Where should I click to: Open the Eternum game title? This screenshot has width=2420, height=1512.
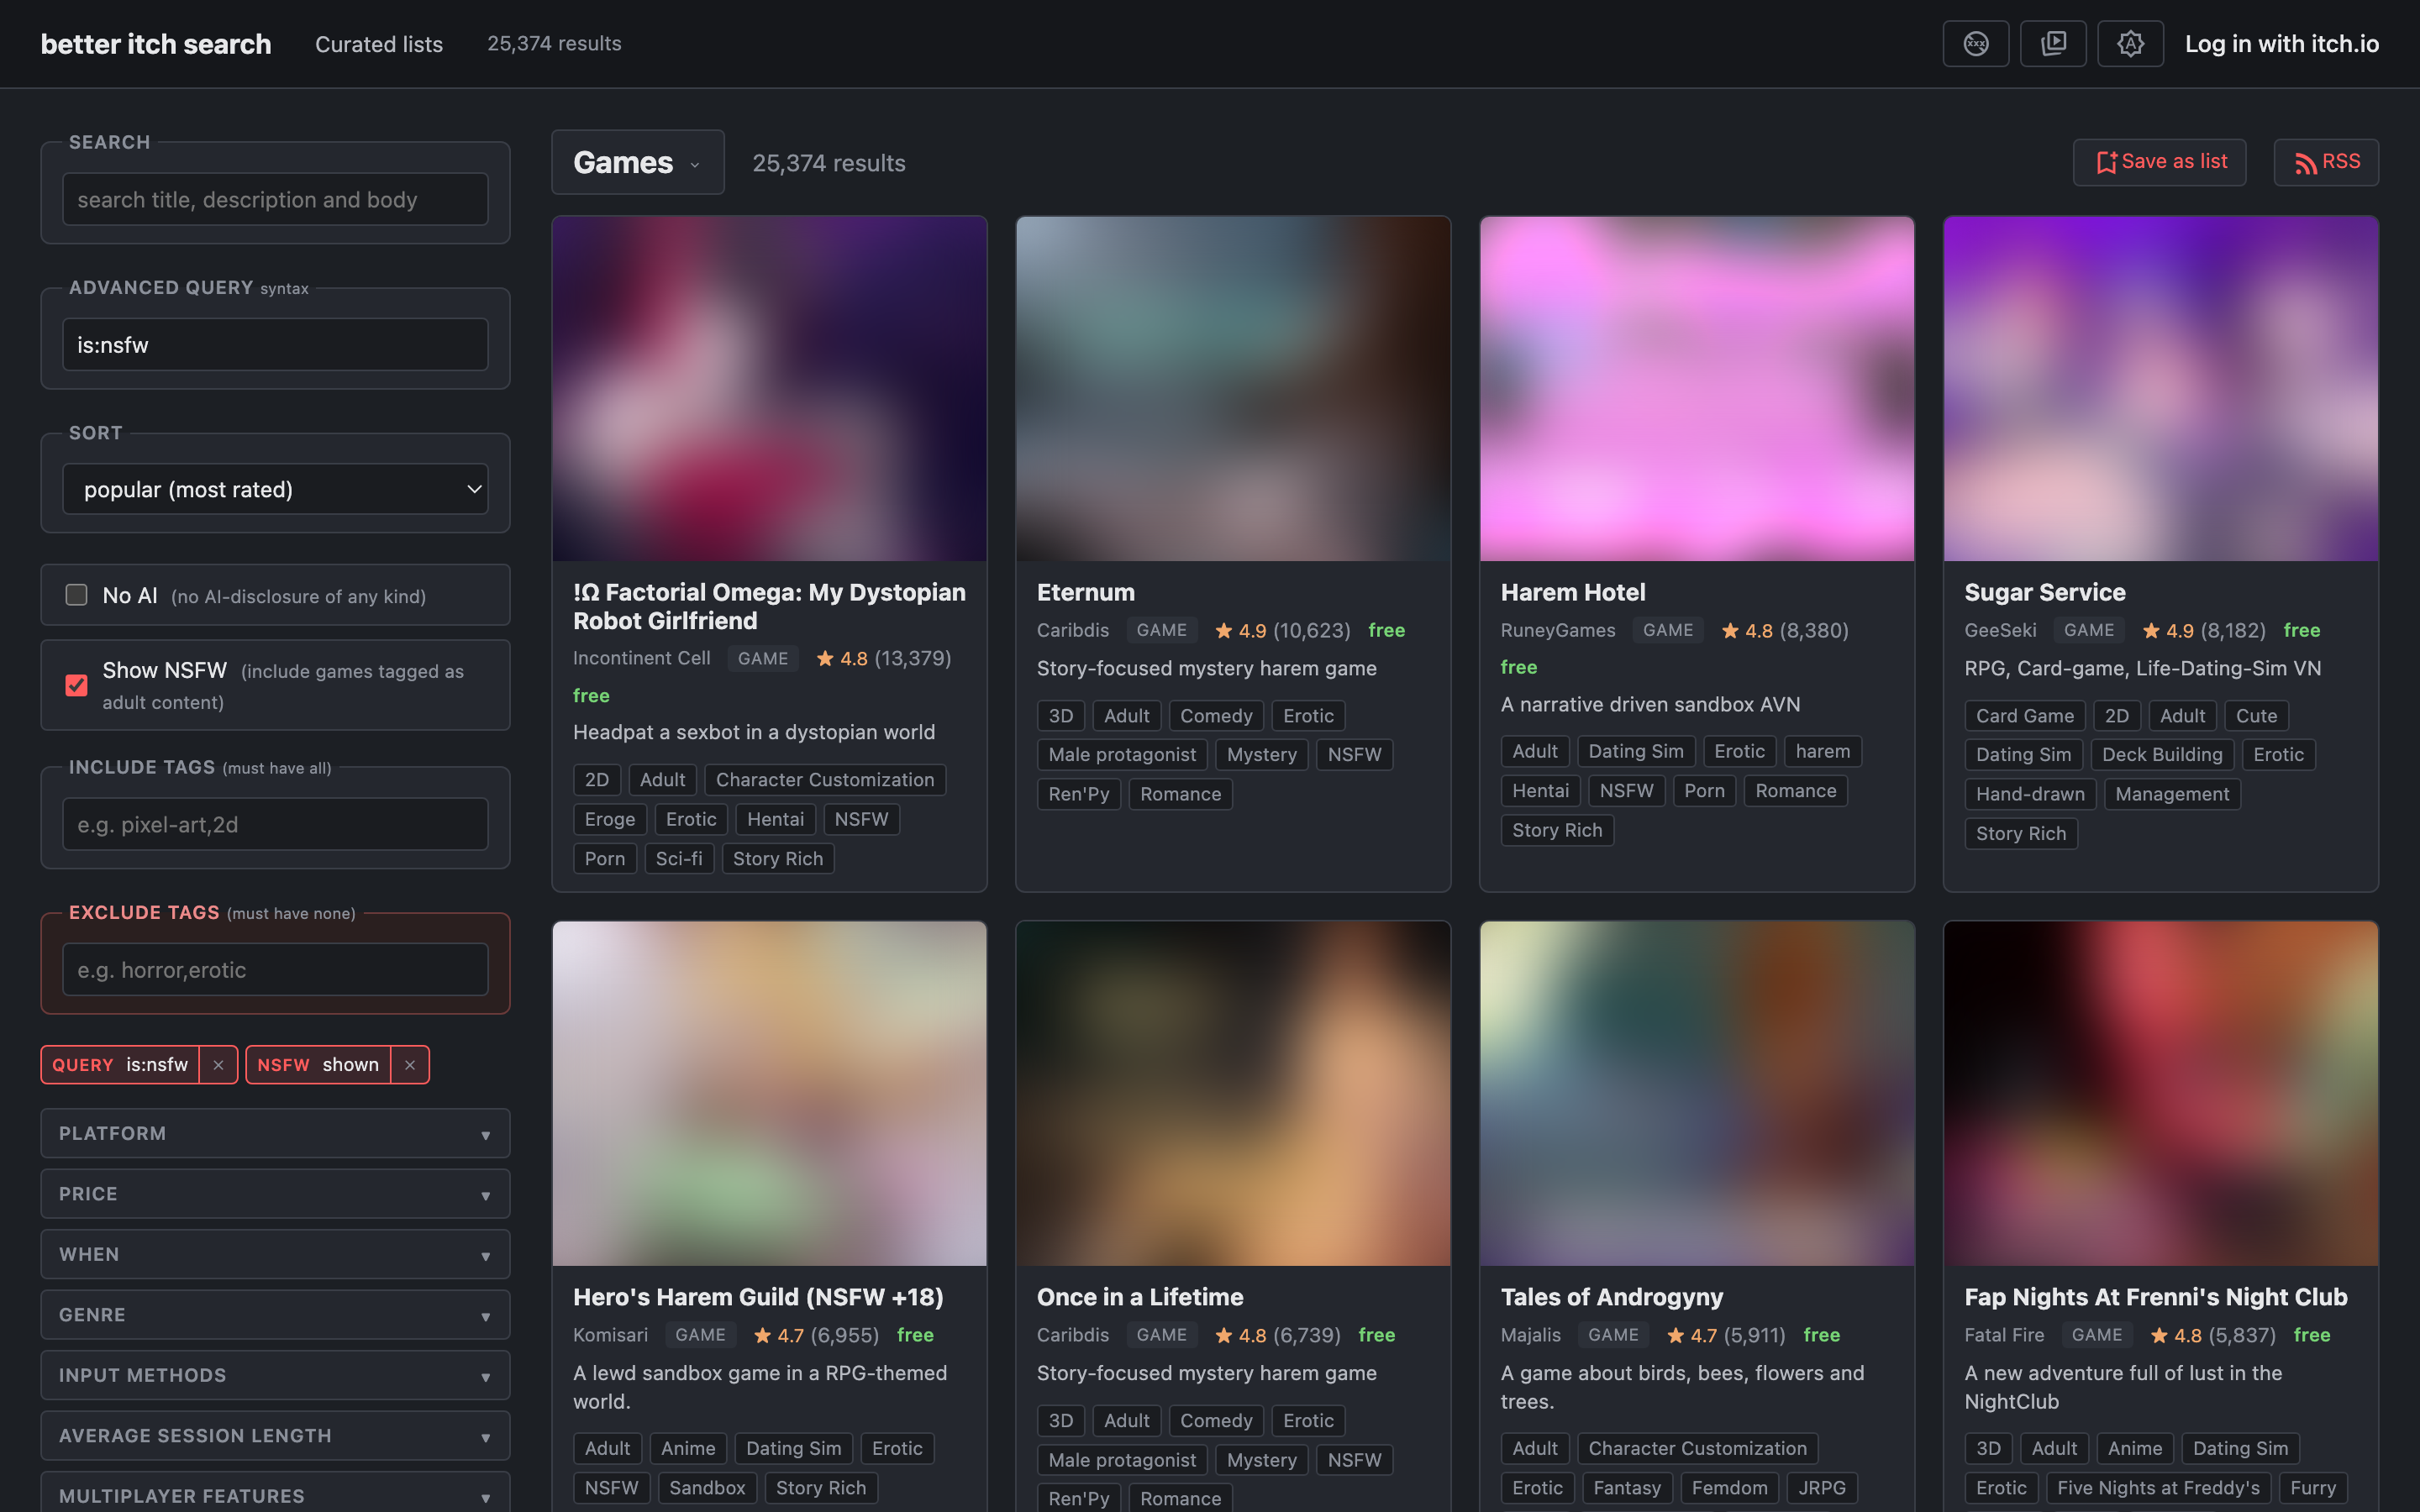(1085, 592)
